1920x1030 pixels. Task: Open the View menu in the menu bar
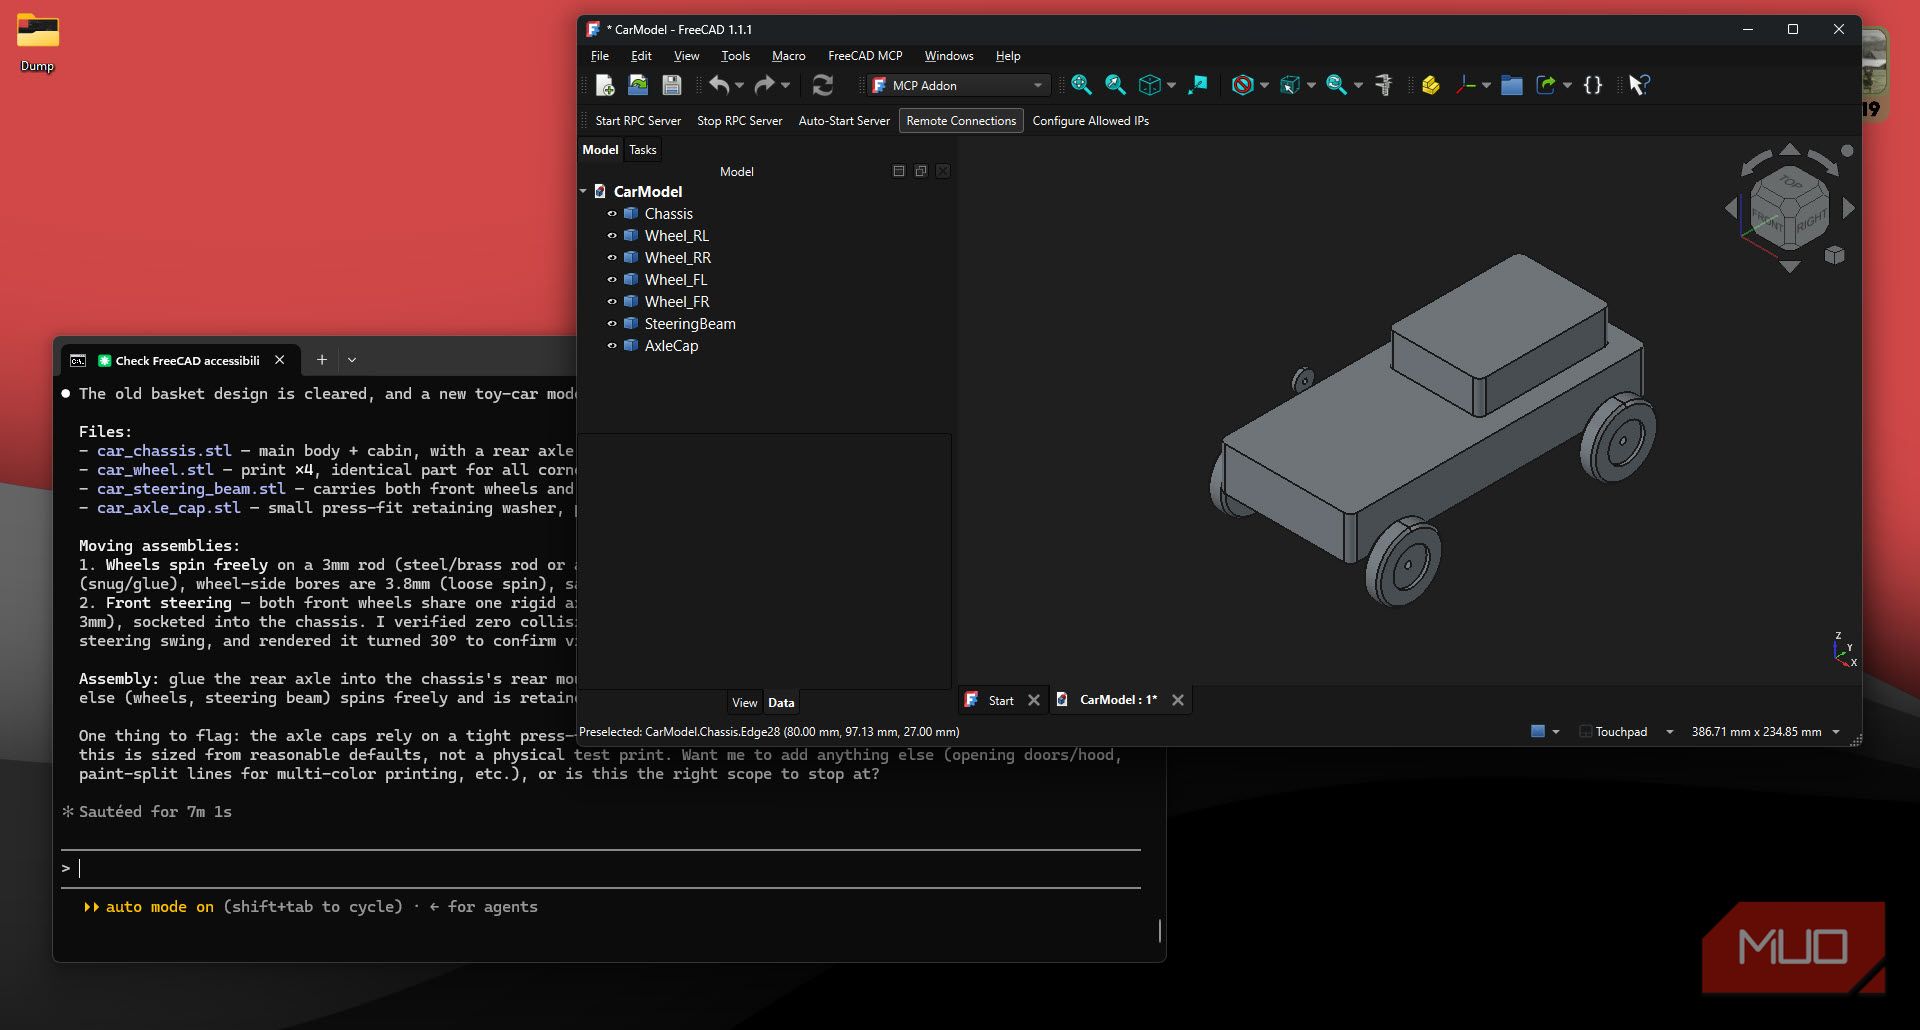point(686,56)
